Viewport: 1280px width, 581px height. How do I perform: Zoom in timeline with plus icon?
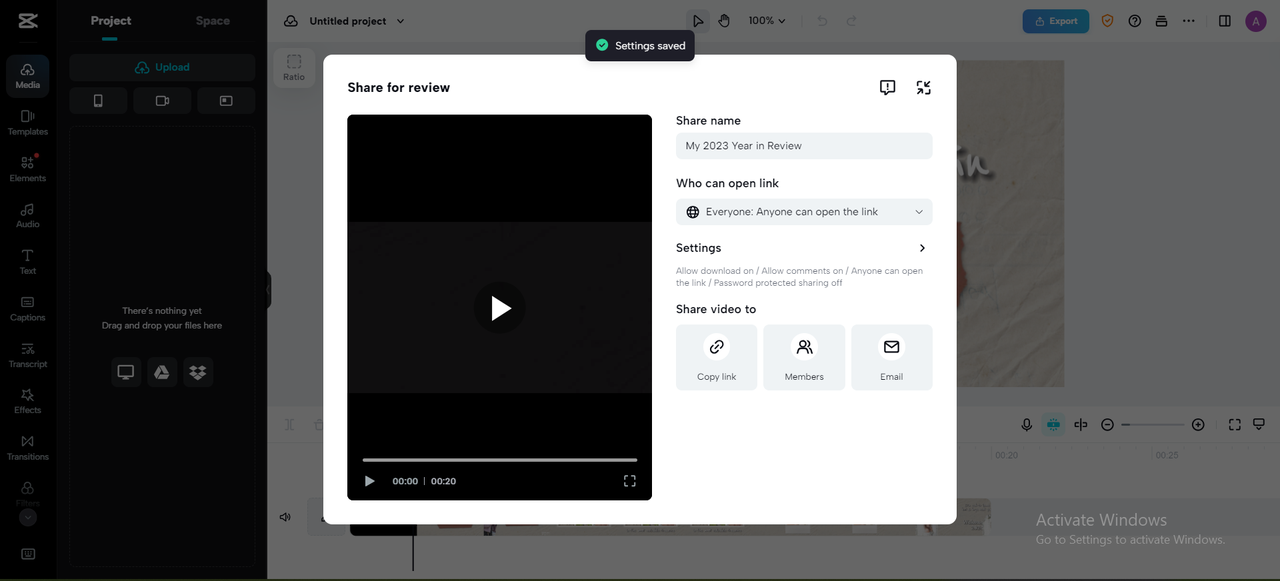click(1198, 425)
